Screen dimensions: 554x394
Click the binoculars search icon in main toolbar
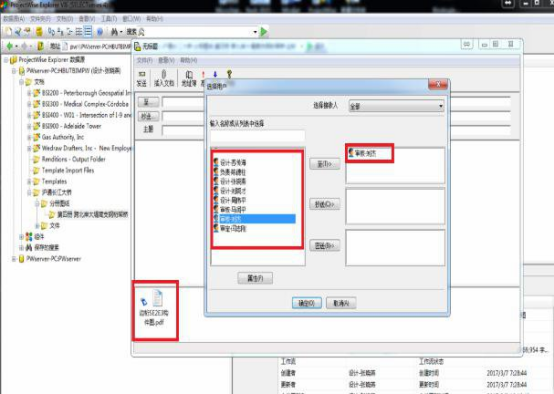coord(114,32)
